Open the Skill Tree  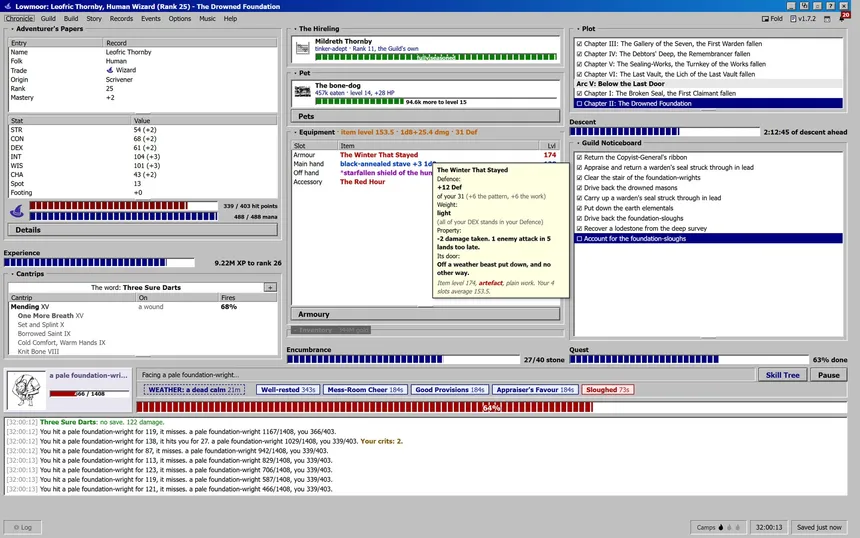tap(783, 375)
